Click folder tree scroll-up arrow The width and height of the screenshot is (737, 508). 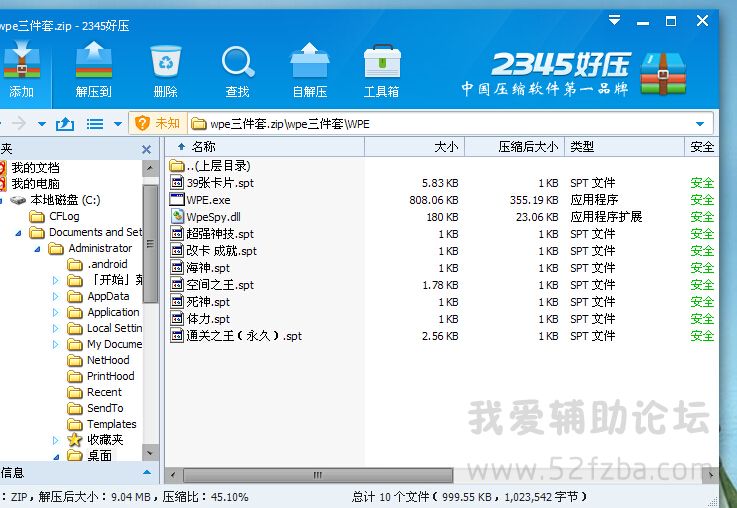pyautogui.click(x=150, y=168)
